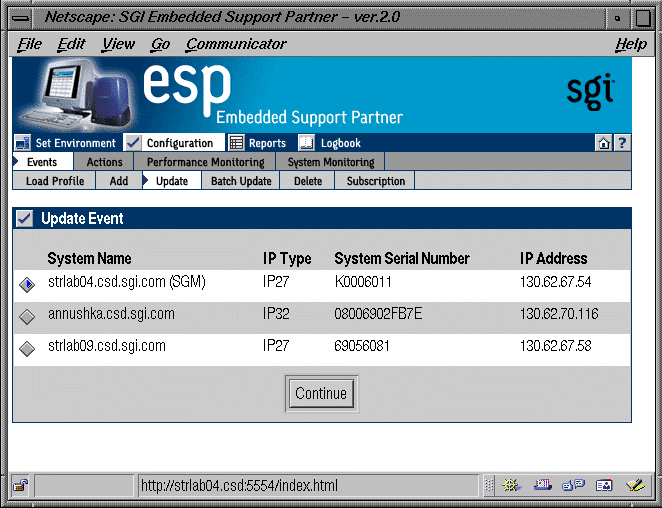662x508 pixels.
Task: Open Discussions newsgroup icon in component bar
Action: point(573,485)
